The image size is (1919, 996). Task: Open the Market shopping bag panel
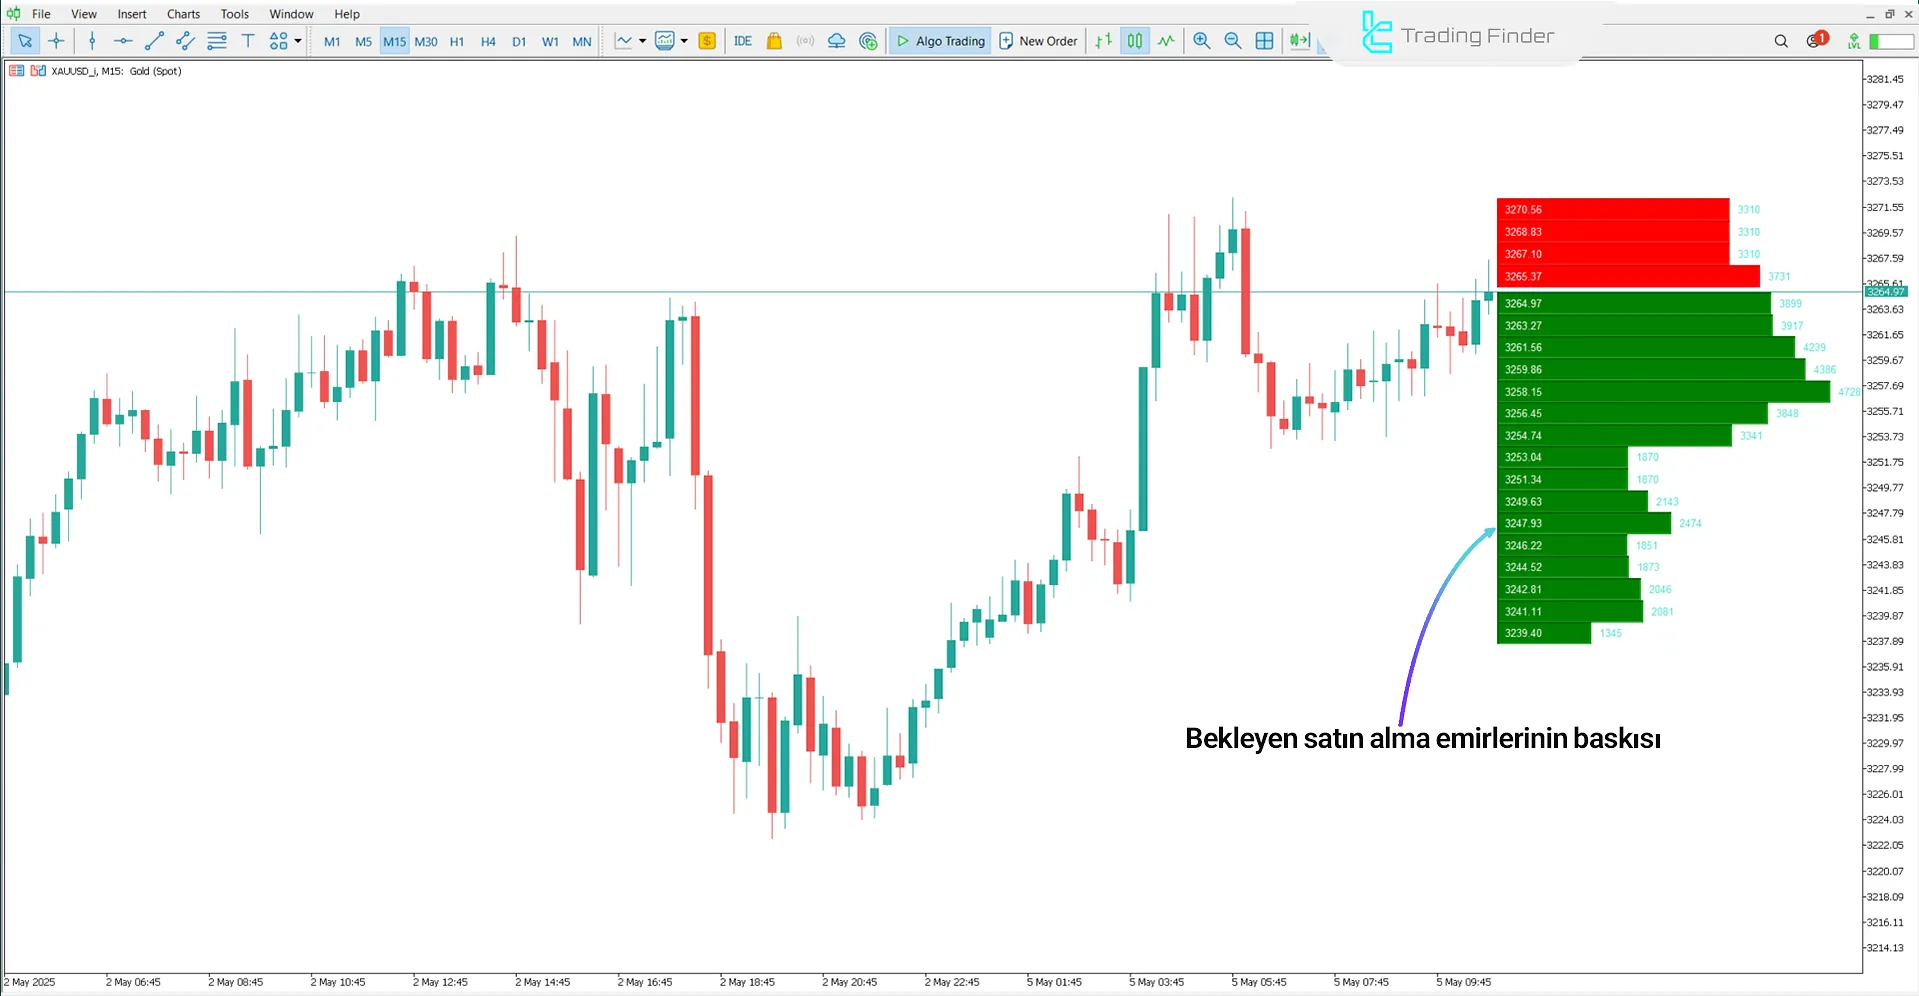click(x=774, y=41)
